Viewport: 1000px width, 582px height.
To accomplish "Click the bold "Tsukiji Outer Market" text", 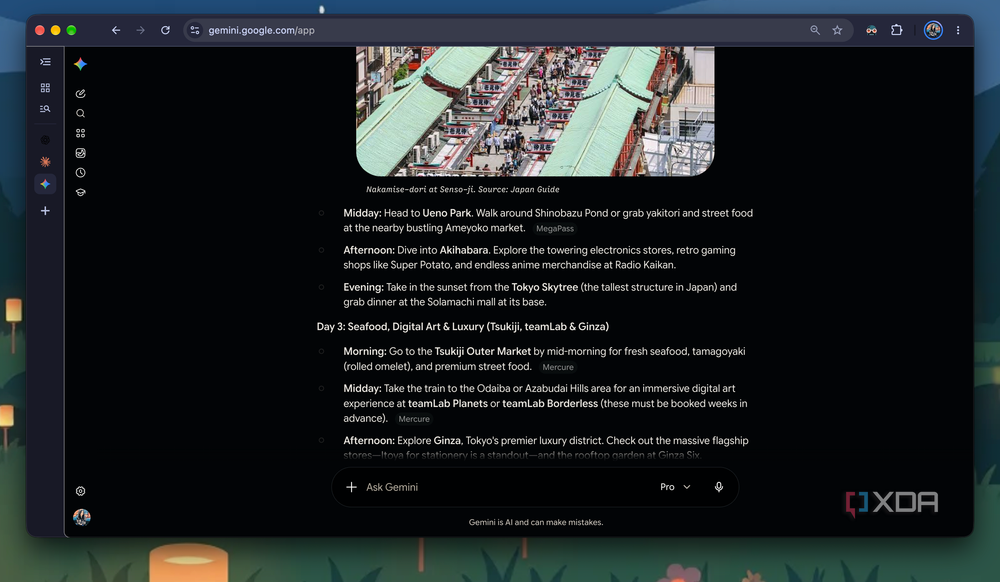I will click(483, 351).
